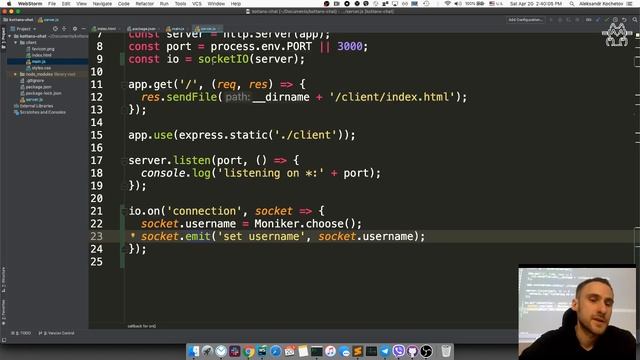Fold the io.on block at line 21
The width and height of the screenshot is (640, 360).
123,211
